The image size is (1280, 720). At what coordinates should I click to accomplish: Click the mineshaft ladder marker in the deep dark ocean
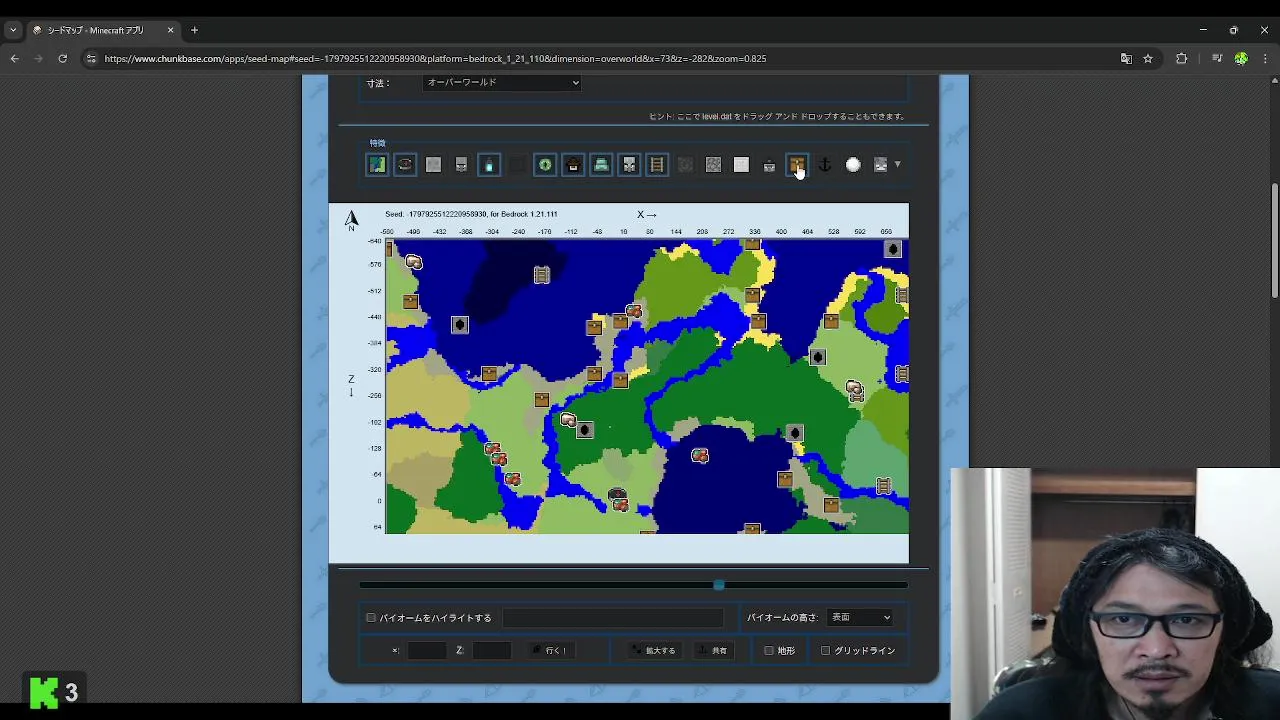tap(542, 275)
